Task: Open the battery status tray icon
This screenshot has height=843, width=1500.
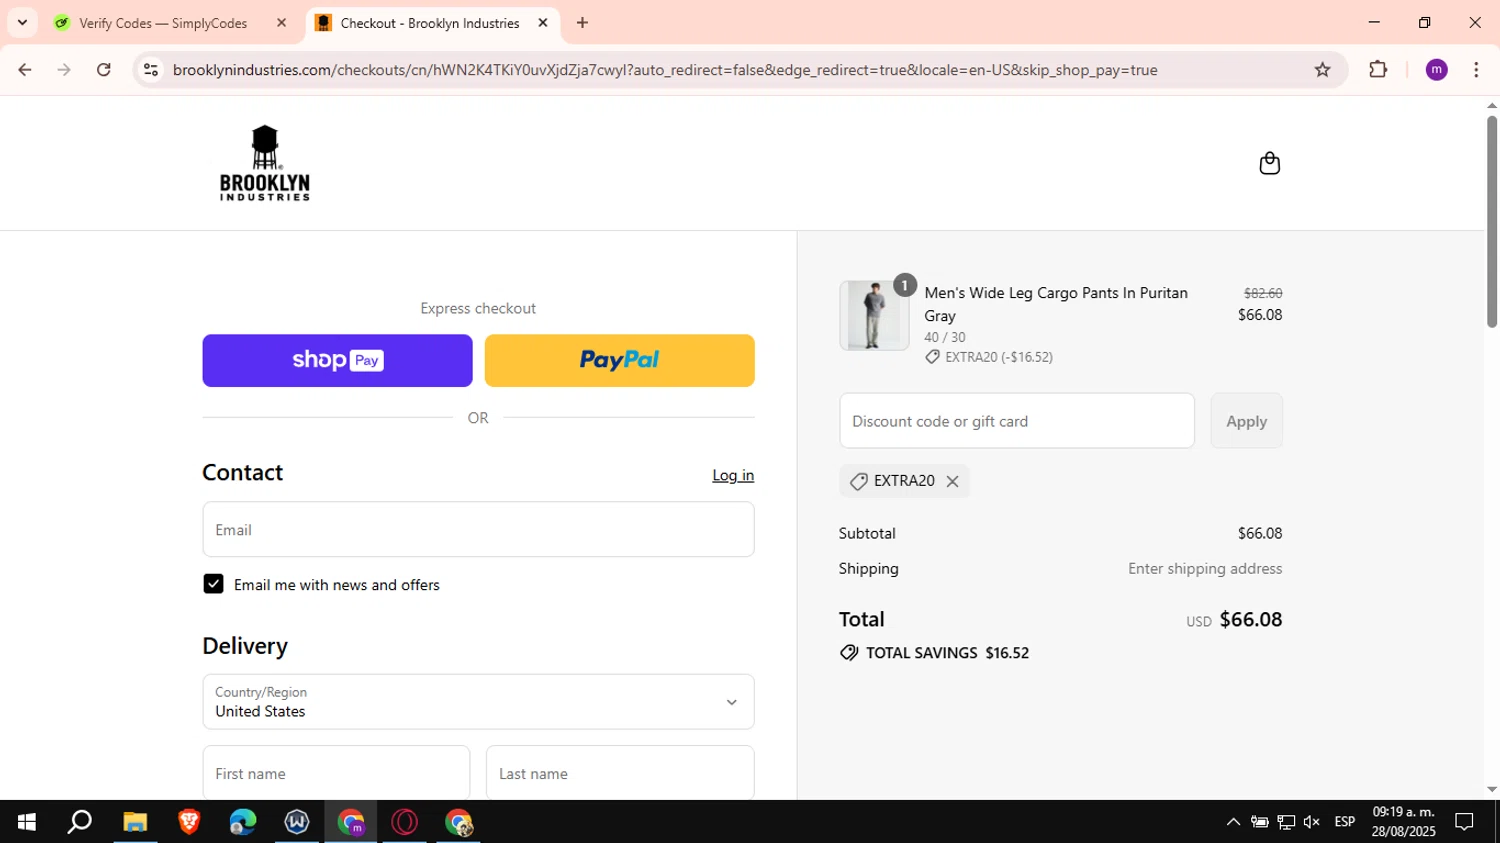Action: [1260, 822]
